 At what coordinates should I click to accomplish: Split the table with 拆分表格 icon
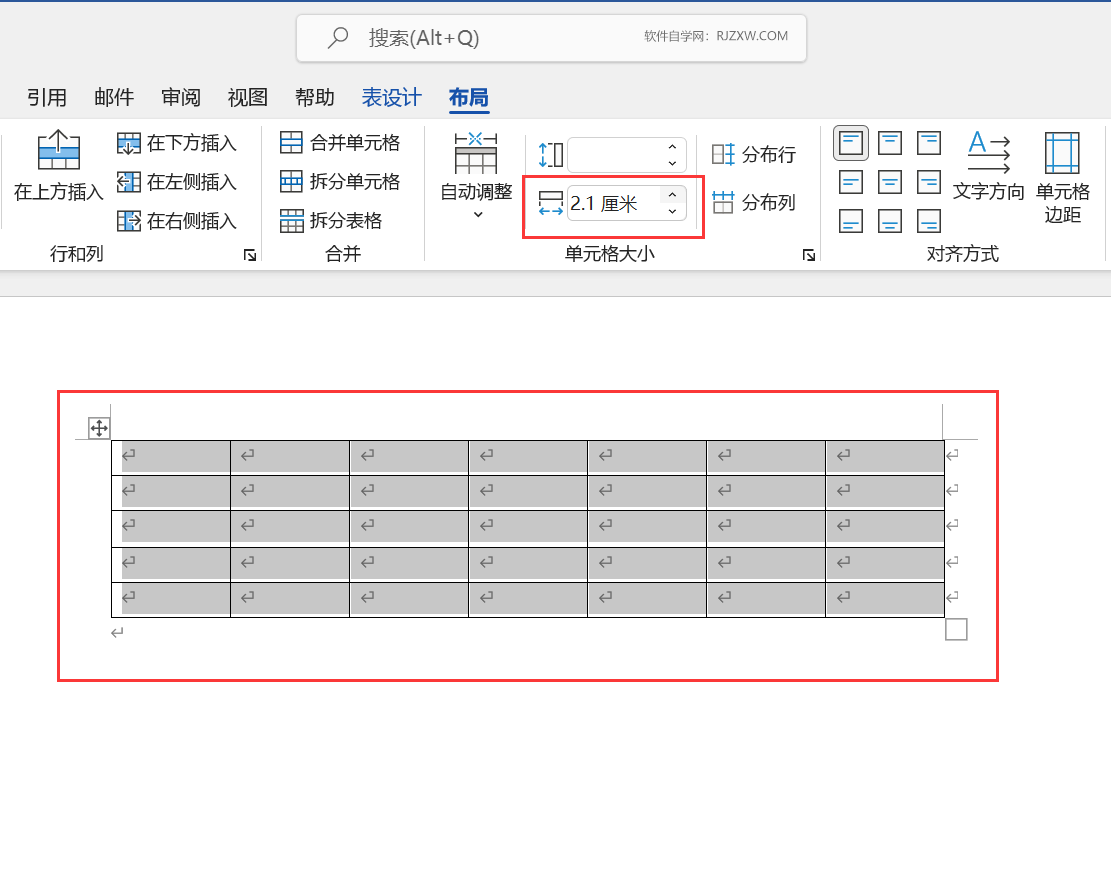[291, 221]
